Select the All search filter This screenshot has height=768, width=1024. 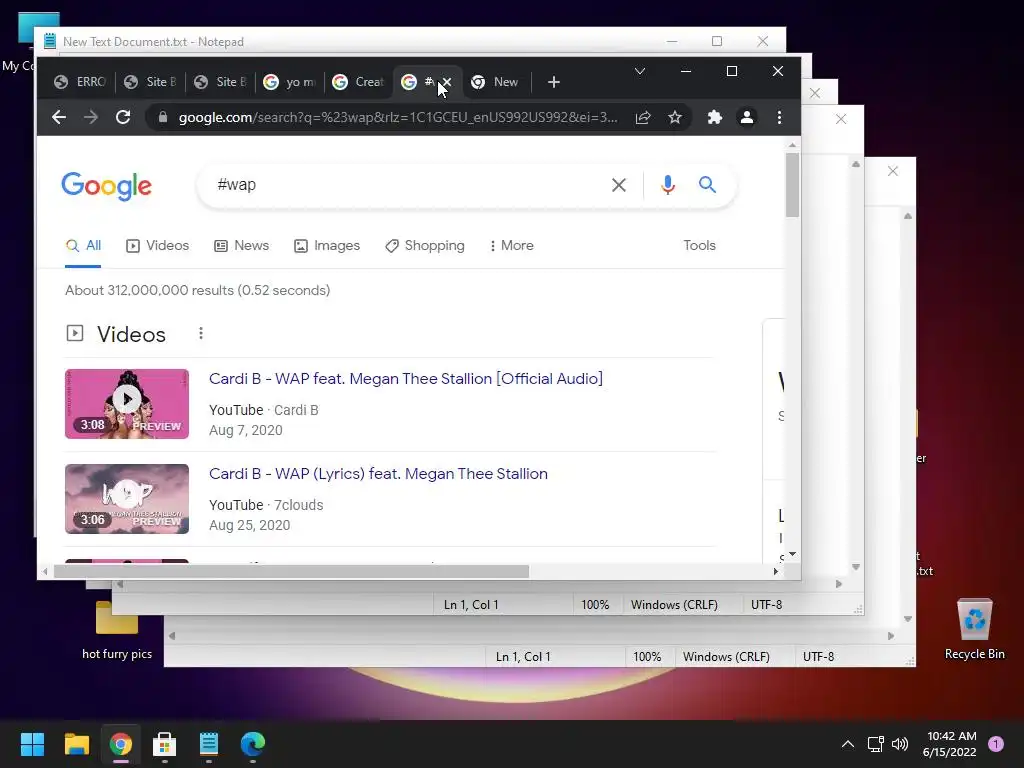83,246
